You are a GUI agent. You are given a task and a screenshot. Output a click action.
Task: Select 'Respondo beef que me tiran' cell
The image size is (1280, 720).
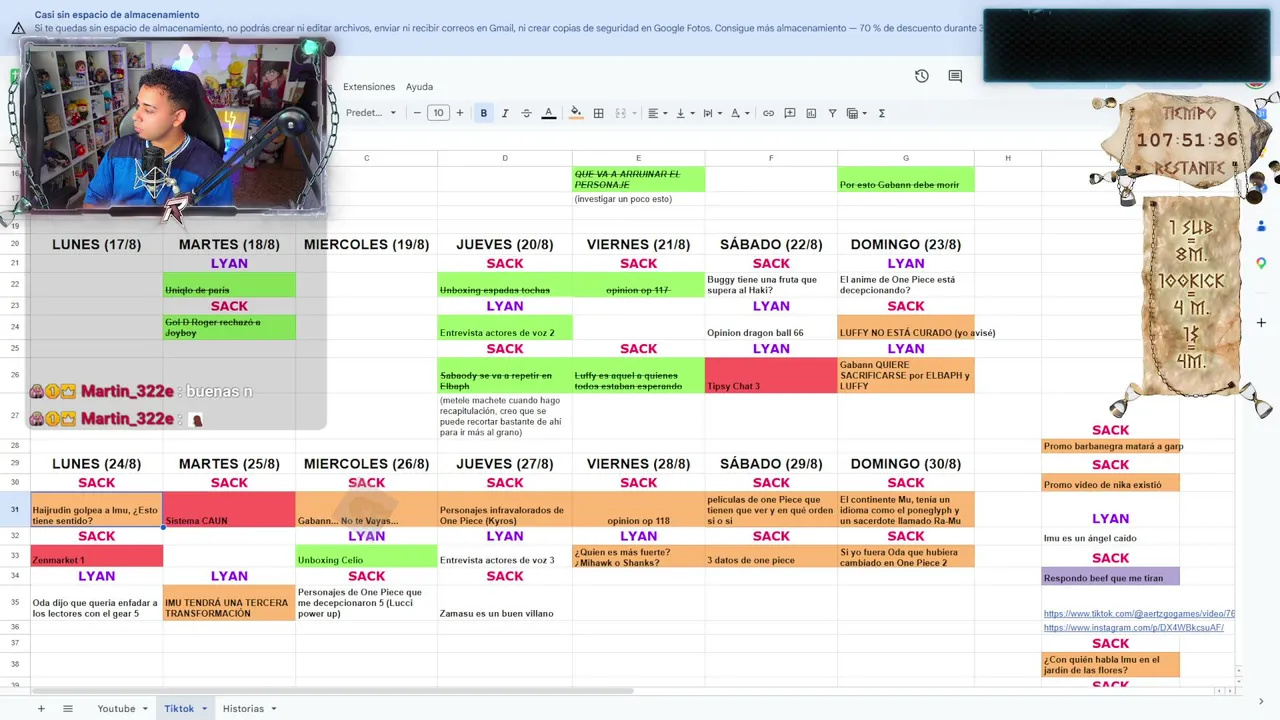(x=1110, y=576)
